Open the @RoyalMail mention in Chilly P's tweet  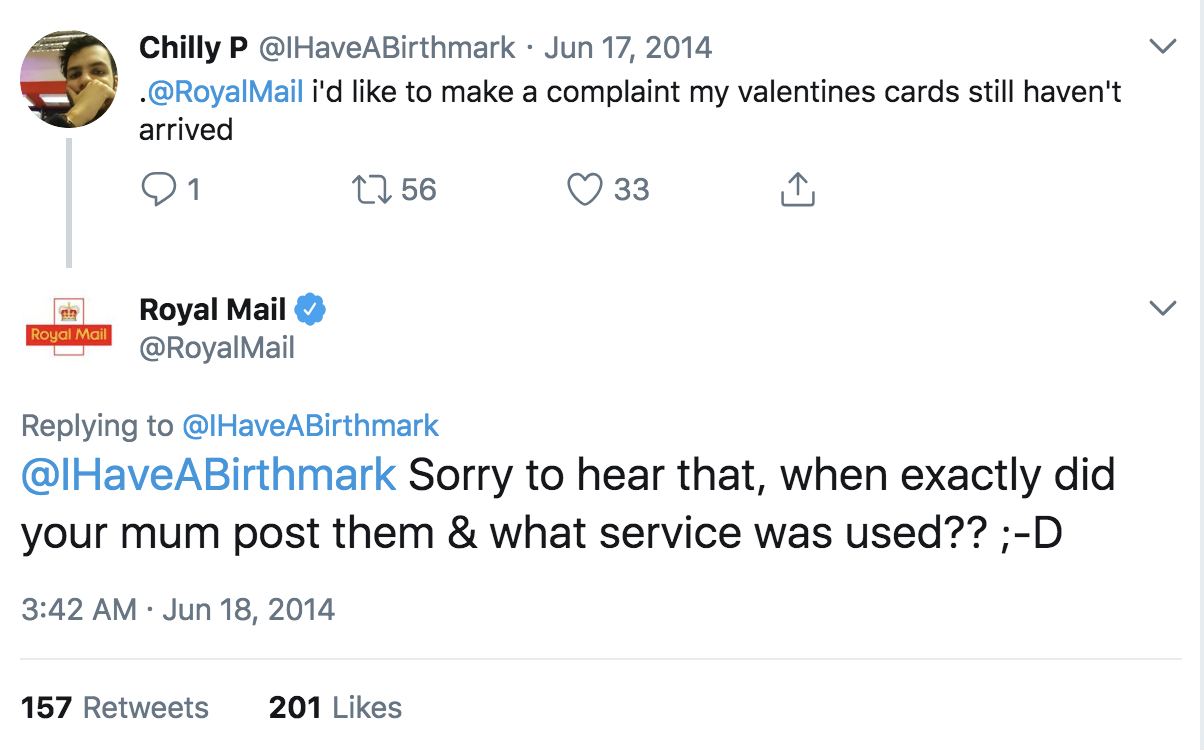[225, 91]
